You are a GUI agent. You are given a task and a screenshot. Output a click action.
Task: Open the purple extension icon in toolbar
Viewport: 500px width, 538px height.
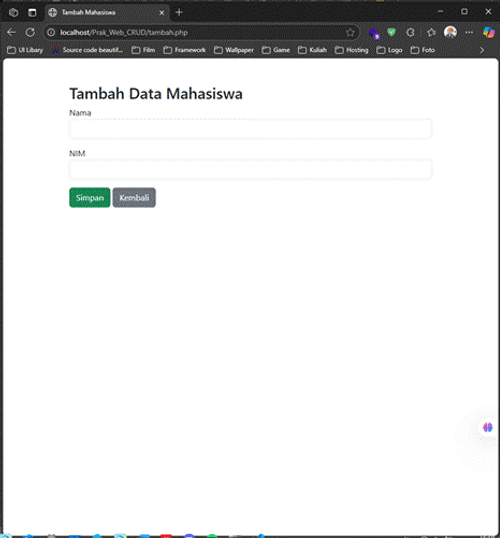point(374,33)
